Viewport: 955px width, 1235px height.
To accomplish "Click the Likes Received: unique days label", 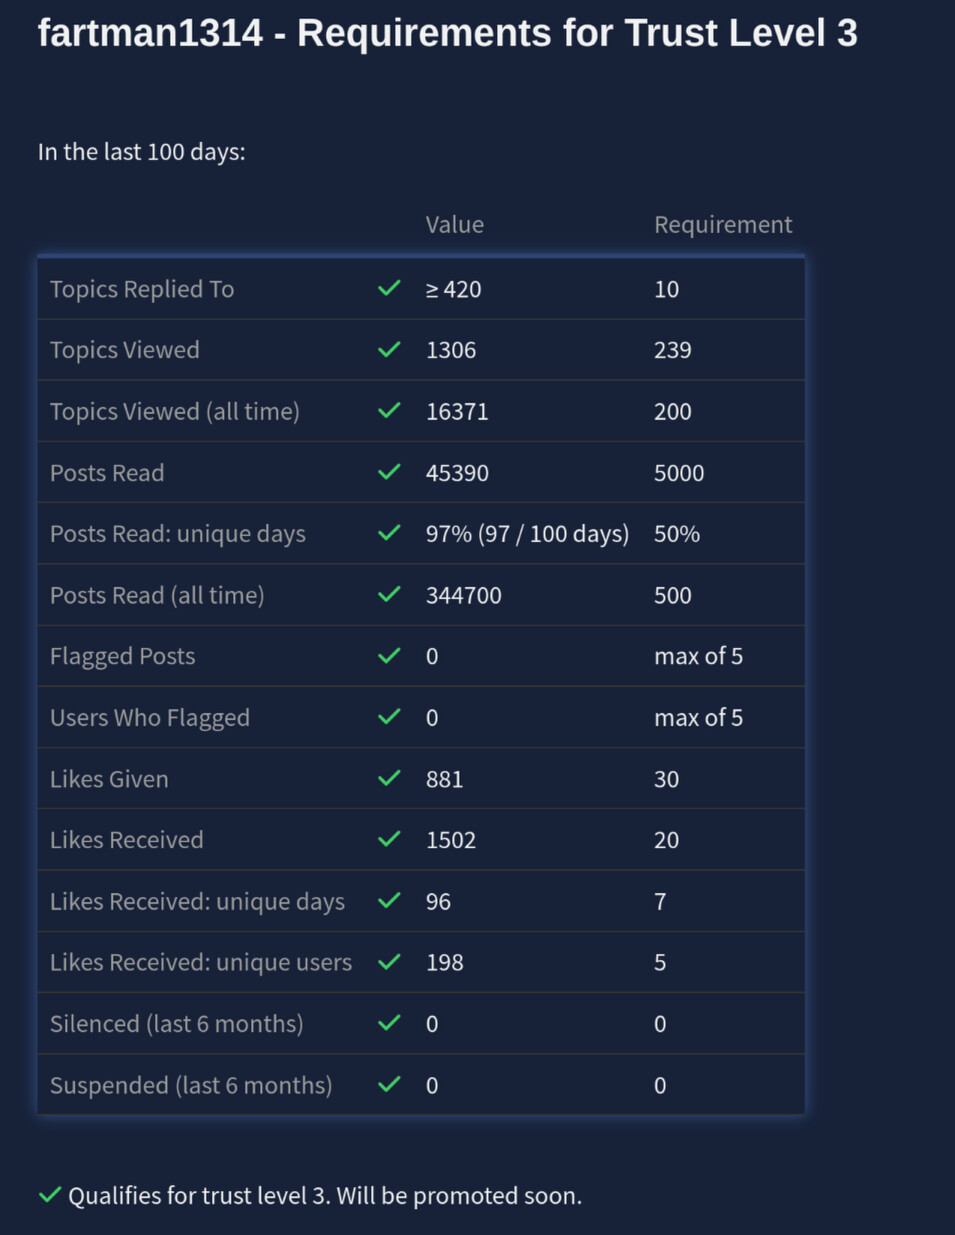I will point(197,901).
